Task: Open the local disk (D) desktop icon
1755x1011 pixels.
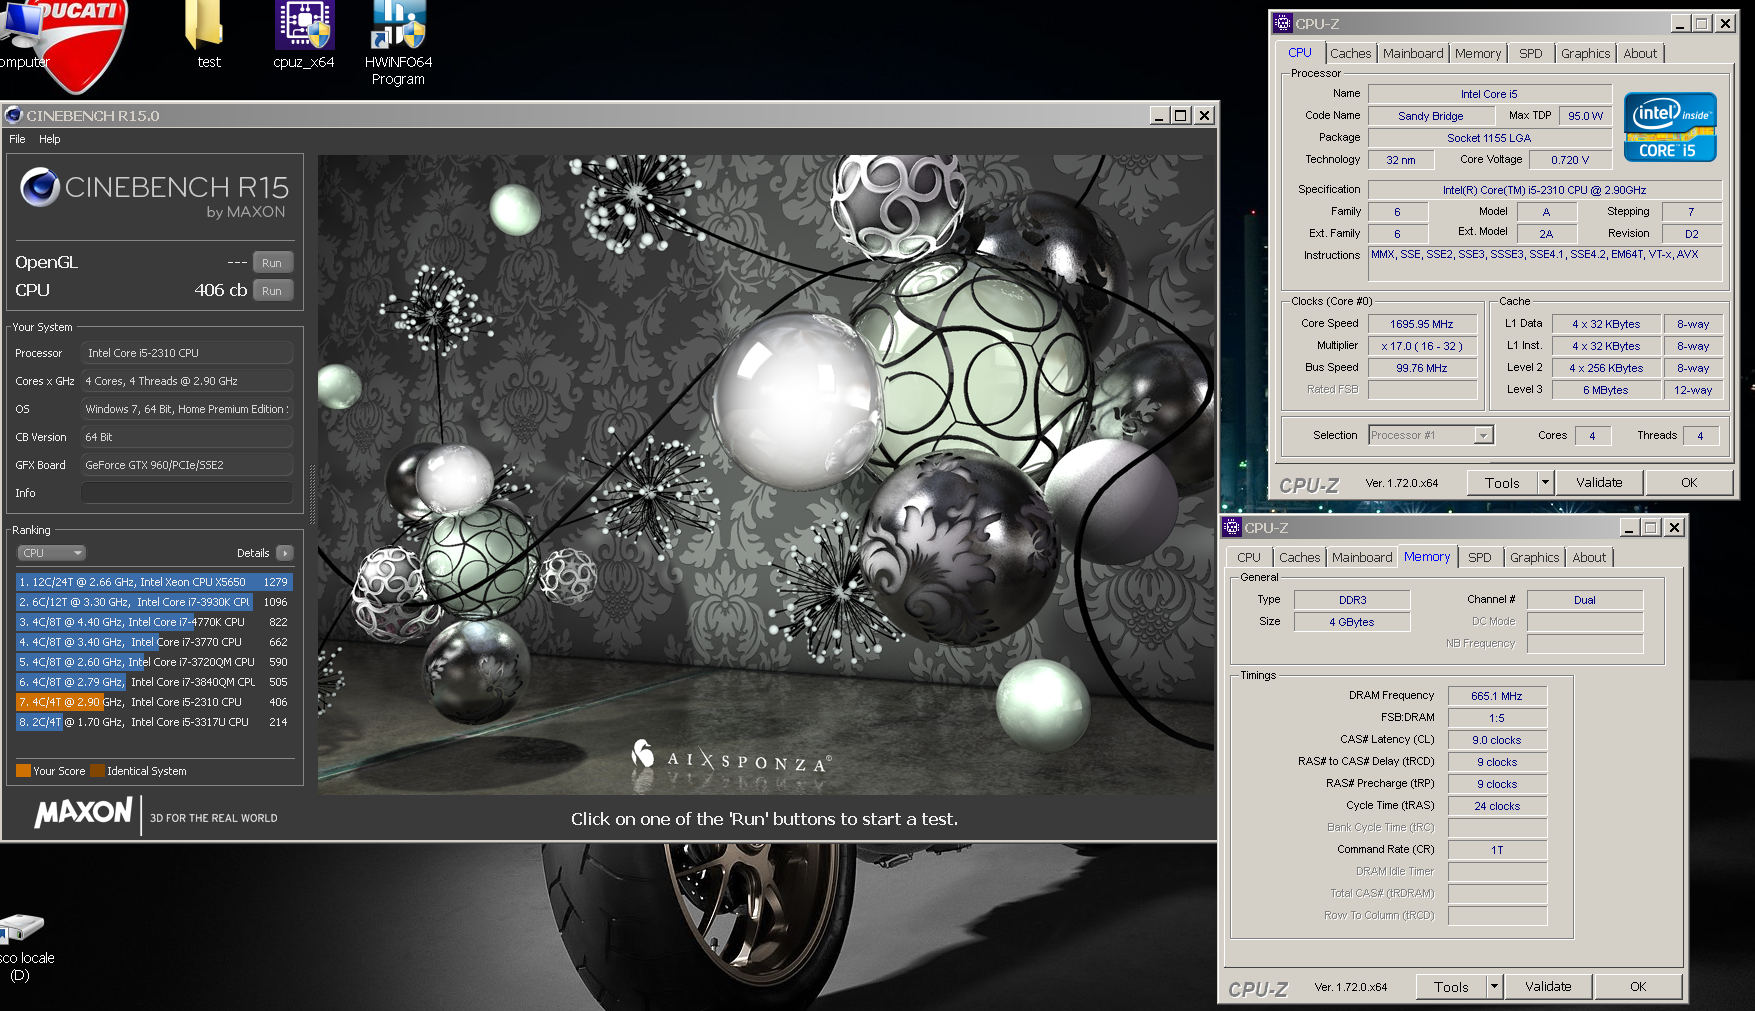Action: click(x=25, y=948)
